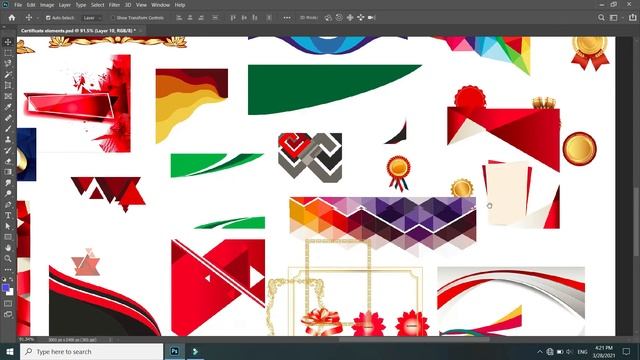Screen dimensions: 640x360
Task: Select the Move tool in the toolbox
Action: point(8,42)
